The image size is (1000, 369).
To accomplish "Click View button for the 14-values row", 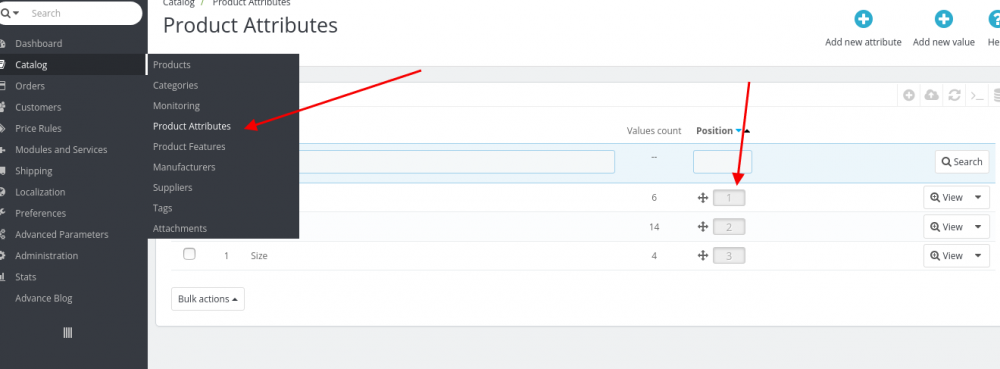I will [947, 227].
